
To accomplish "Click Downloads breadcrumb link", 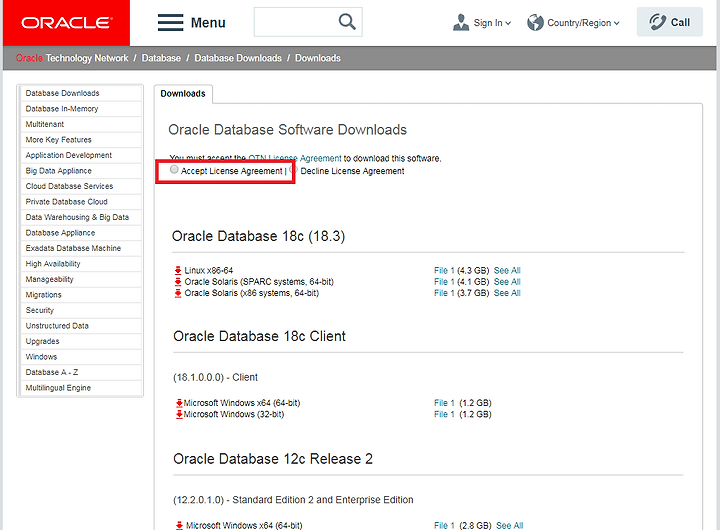I will [318, 58].
